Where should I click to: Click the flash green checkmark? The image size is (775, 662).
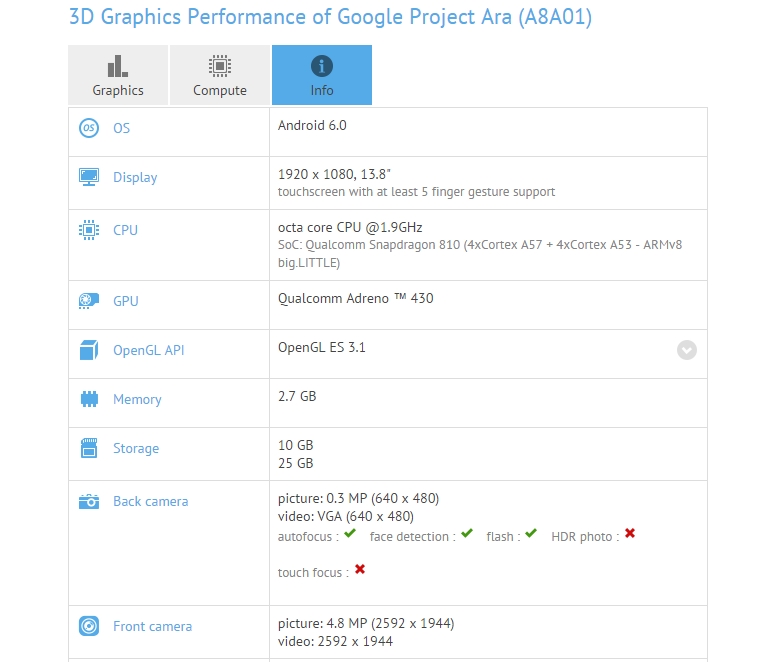[x=531, y=534]
